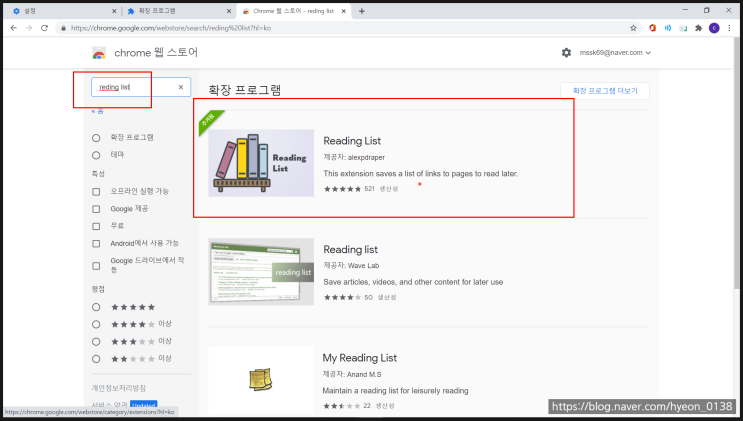The image size is (743, 421).
Task: Click the 50 rating count for Wave Lab
Action: [368, 297]
